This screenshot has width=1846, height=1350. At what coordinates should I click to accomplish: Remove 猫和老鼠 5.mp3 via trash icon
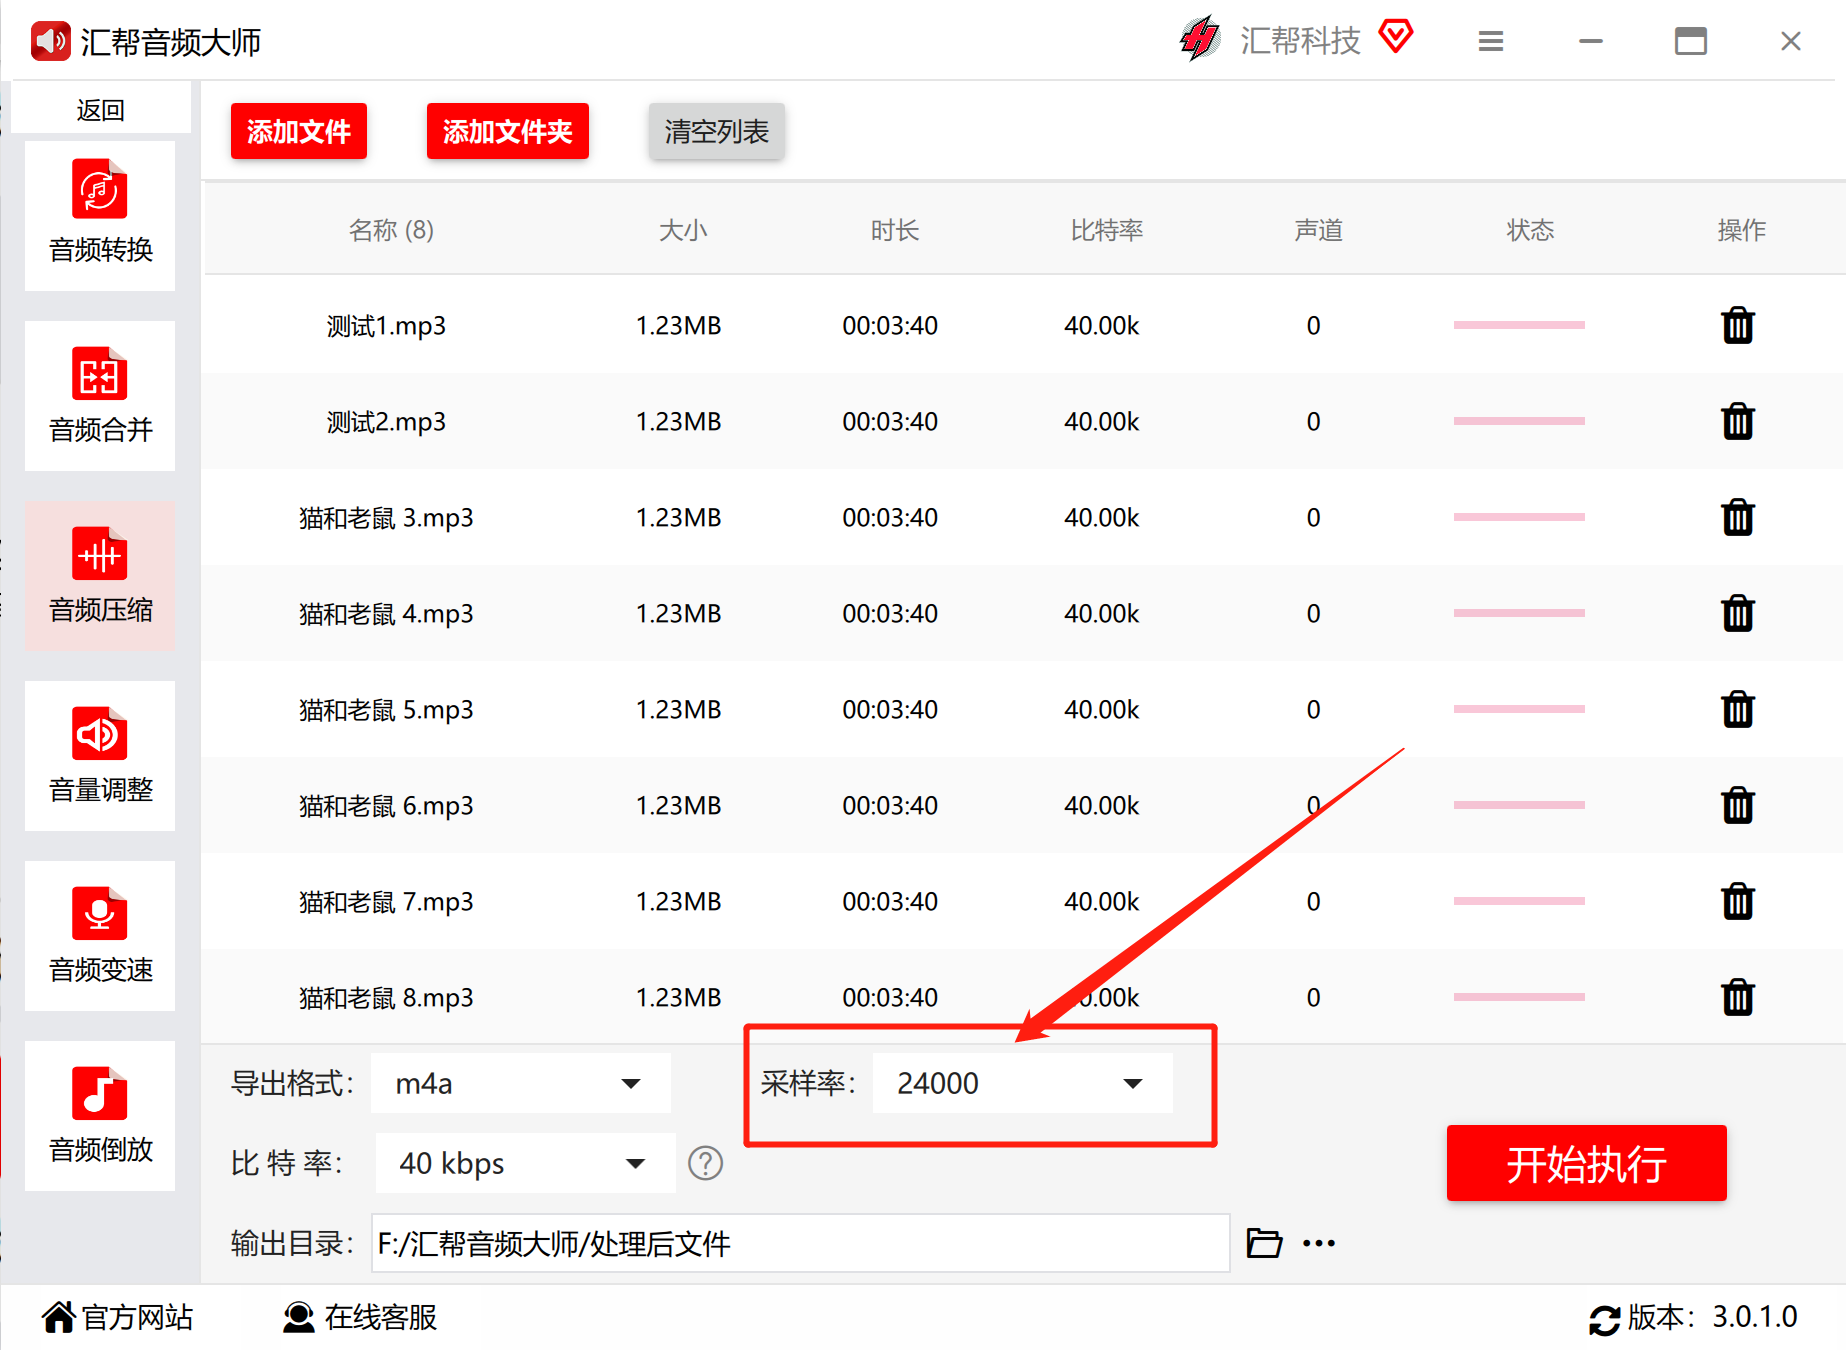[x=1738, y=709]
